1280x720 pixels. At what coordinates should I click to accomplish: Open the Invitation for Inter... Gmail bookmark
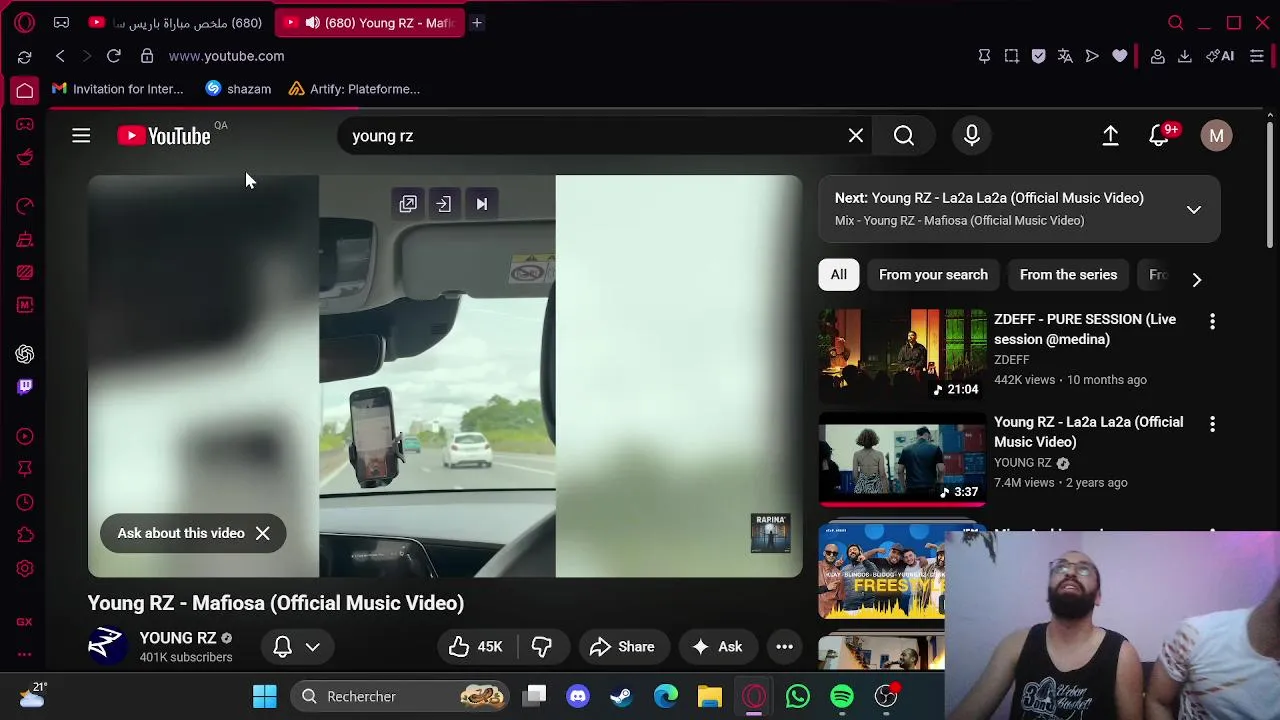click(x=118, y=89)
